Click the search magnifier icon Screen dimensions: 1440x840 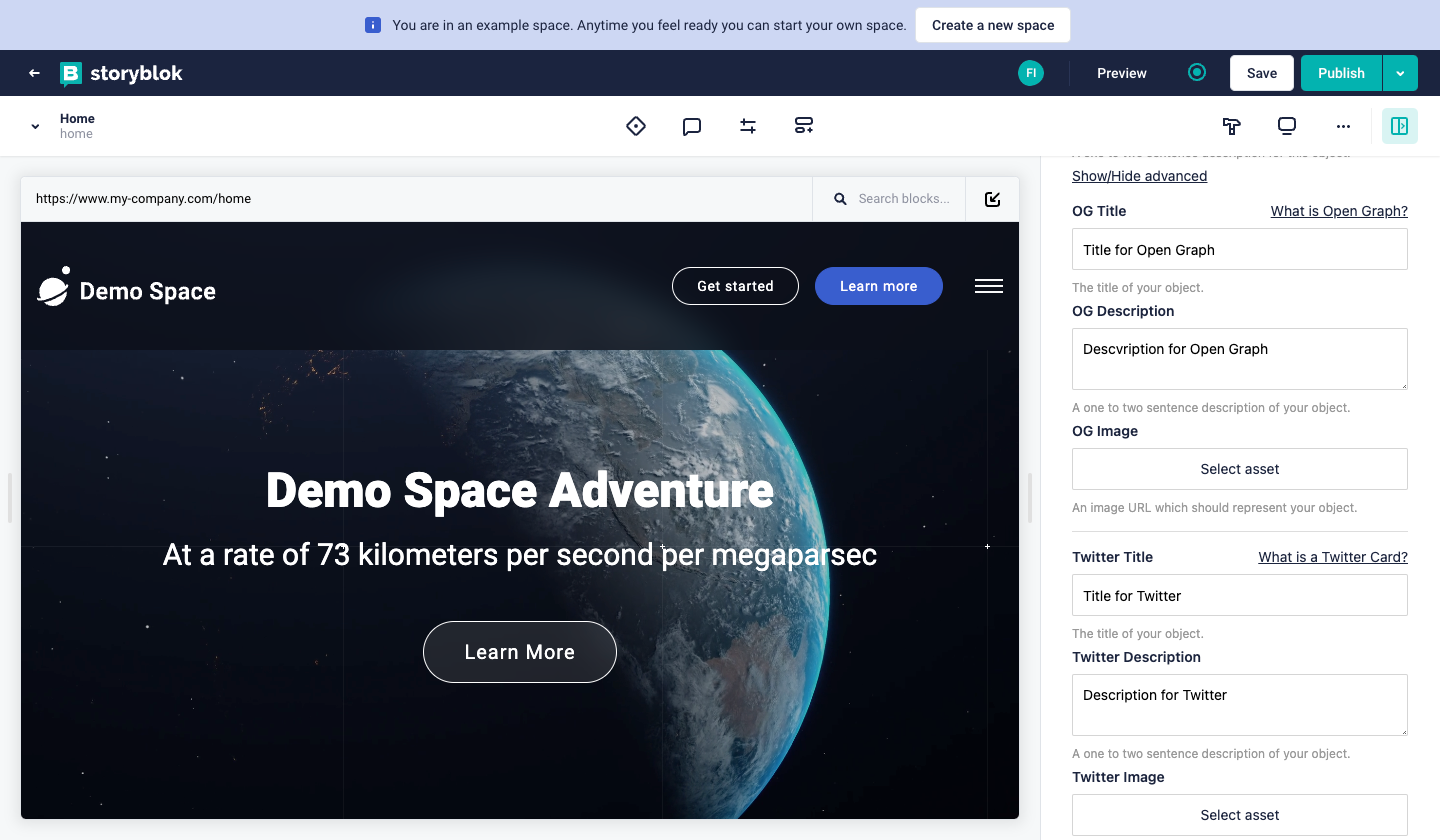tap(841, 199)
